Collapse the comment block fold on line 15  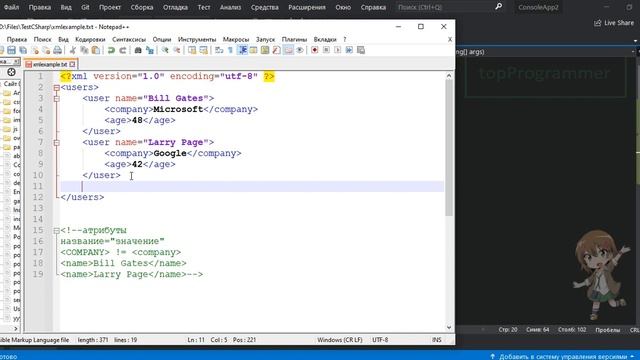tap(57, 231)
